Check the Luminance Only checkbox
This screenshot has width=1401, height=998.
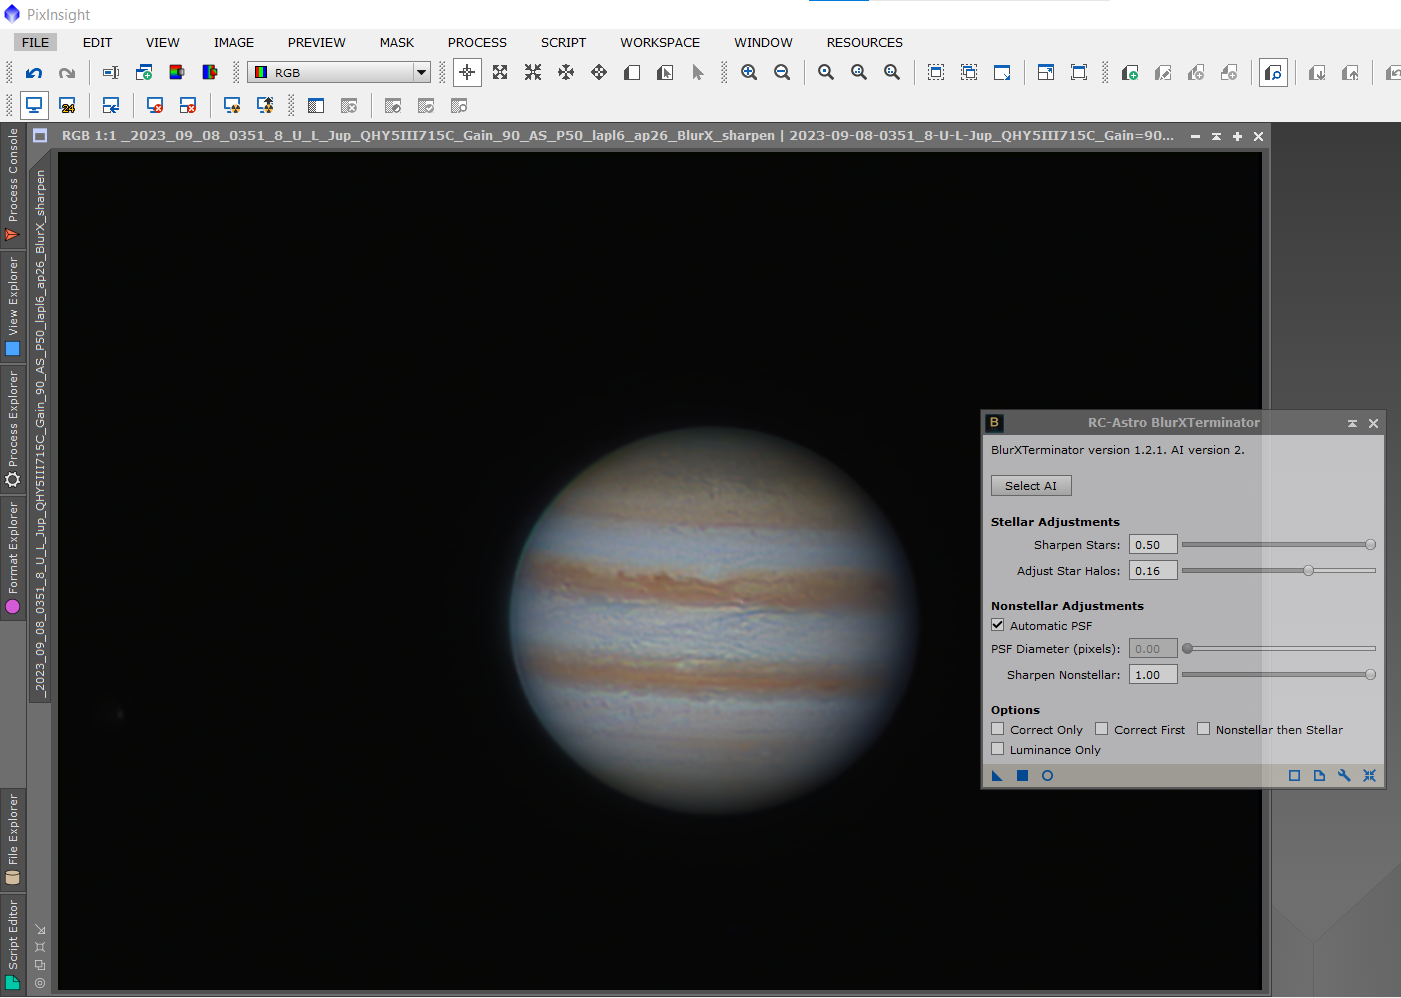pos(998,749)
